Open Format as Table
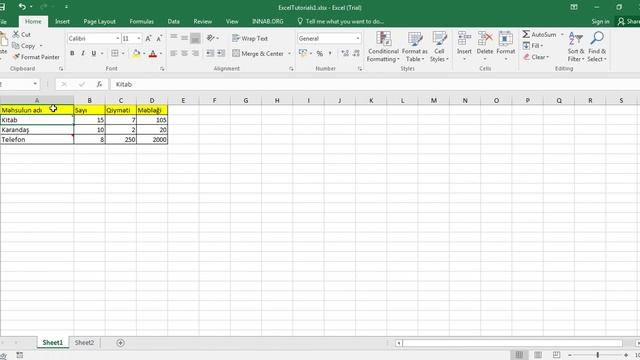The height and width of the screenshot is (360, 640). click(x=415, y=47)
